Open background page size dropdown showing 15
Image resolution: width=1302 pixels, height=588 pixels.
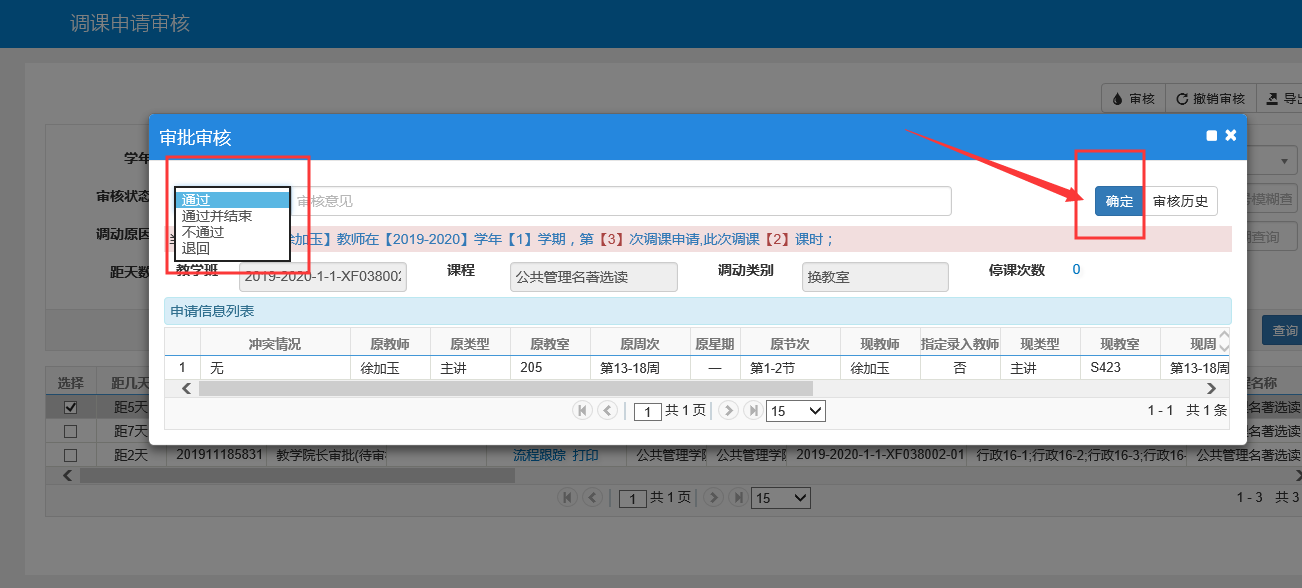pos(781,497)
